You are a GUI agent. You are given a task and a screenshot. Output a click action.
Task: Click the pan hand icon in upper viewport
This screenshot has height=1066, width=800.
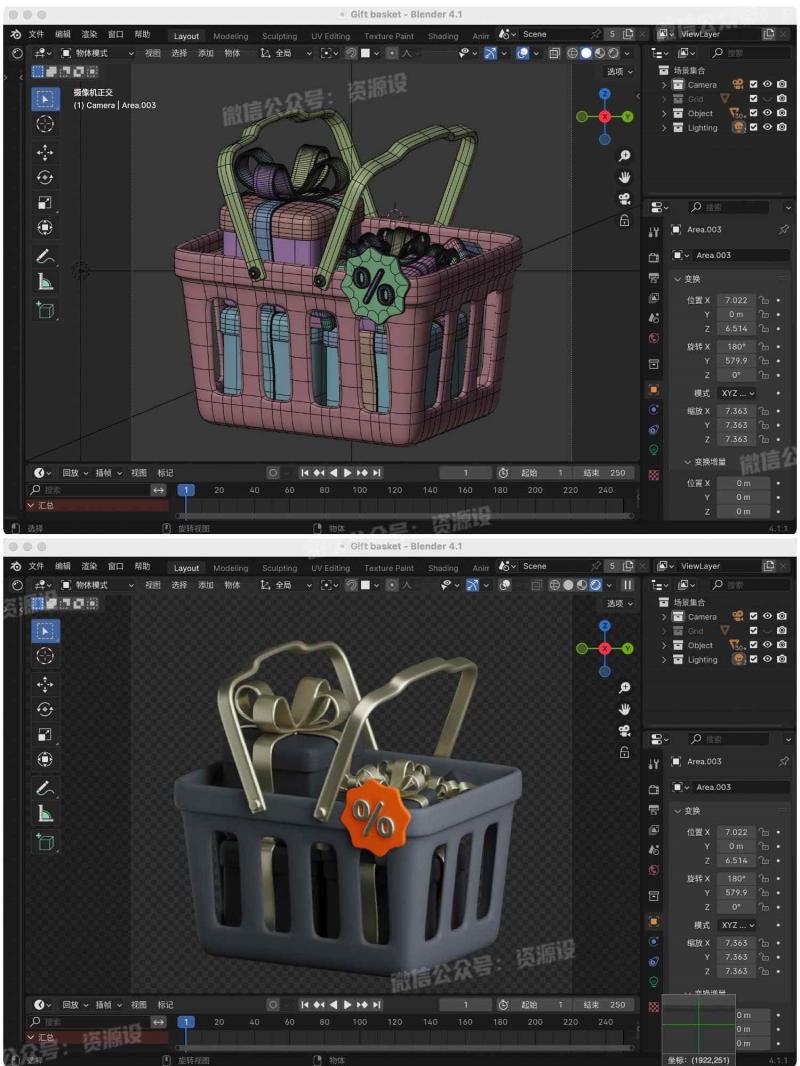pyautogui.click(x=624, y=178)
